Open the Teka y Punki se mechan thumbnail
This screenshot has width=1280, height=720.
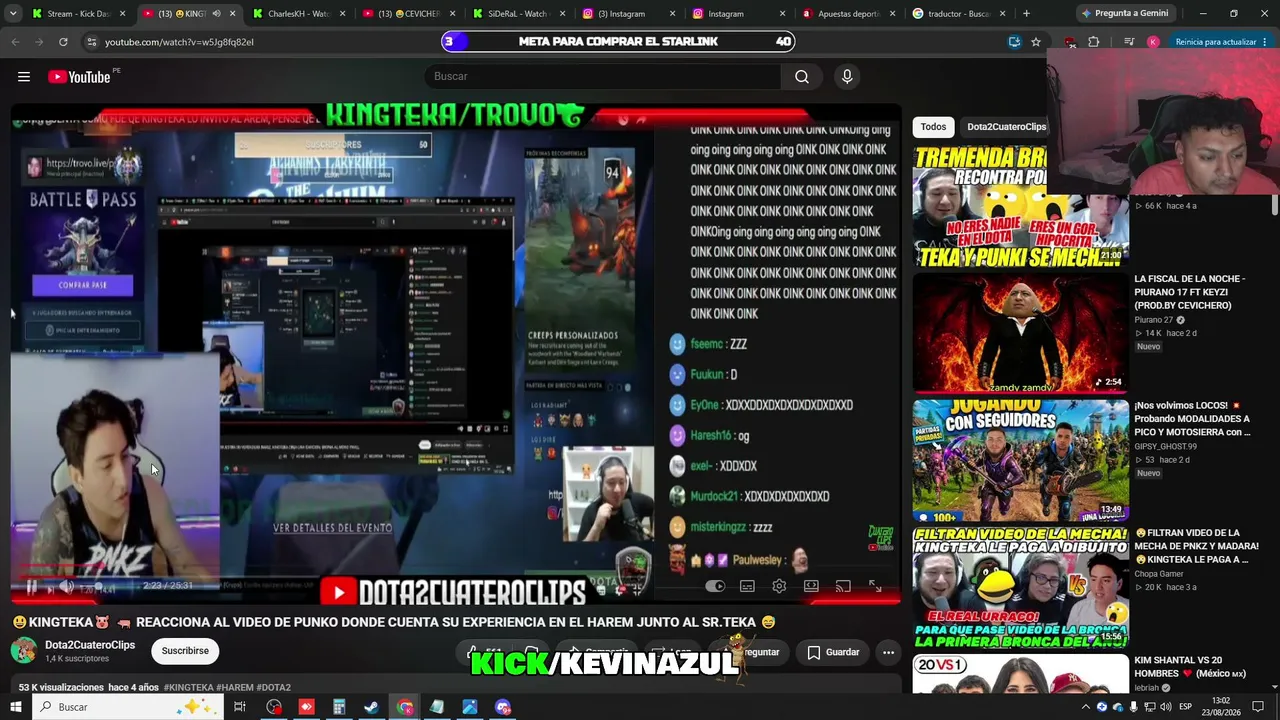1020,205
